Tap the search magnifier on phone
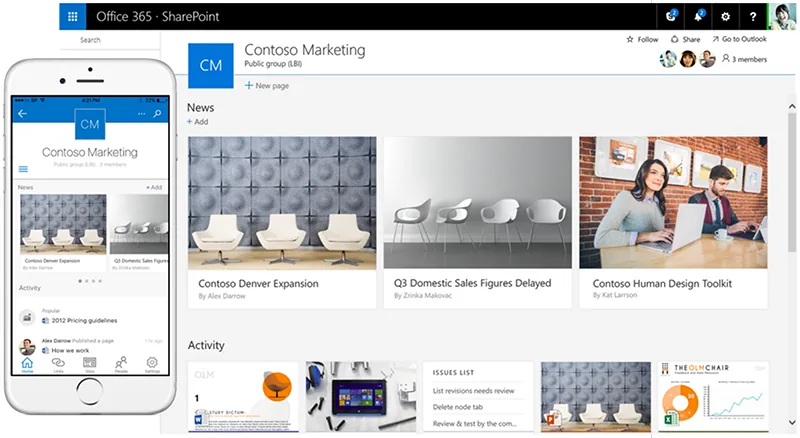The height and width of the screenshot is (438, 800). click(157, 113)
